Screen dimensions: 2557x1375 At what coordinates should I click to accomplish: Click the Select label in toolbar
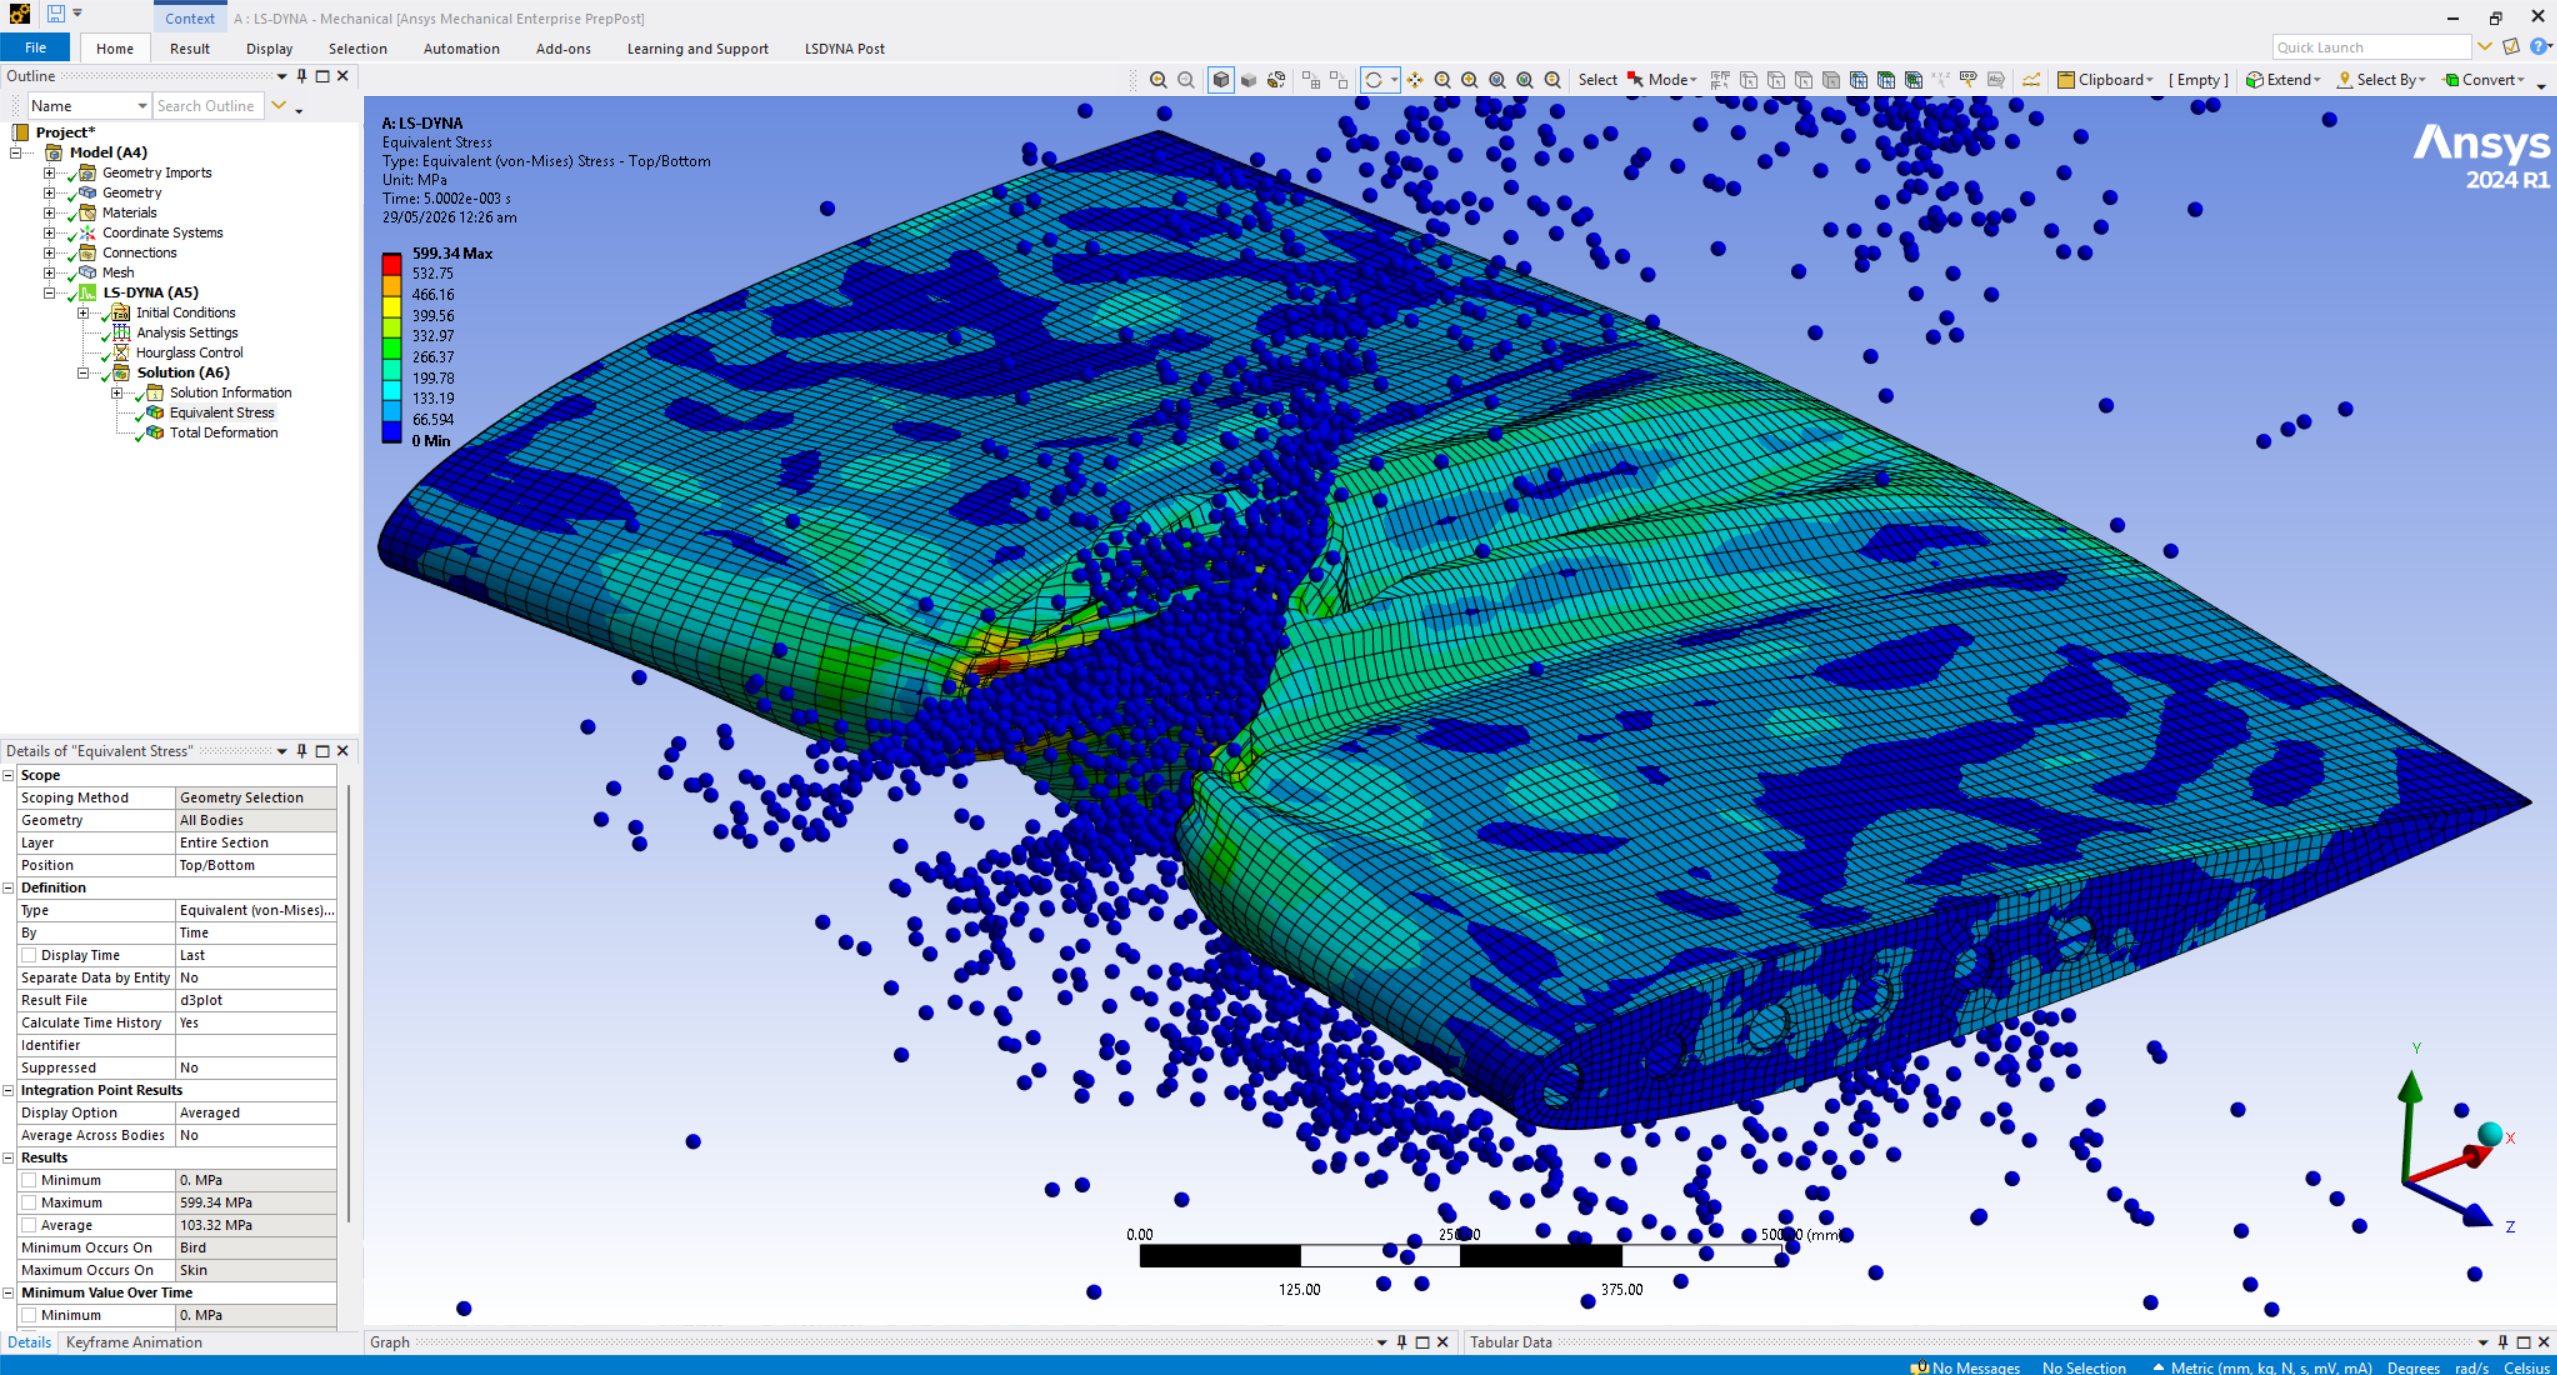pyautogui.click(x=1597, y=80)
